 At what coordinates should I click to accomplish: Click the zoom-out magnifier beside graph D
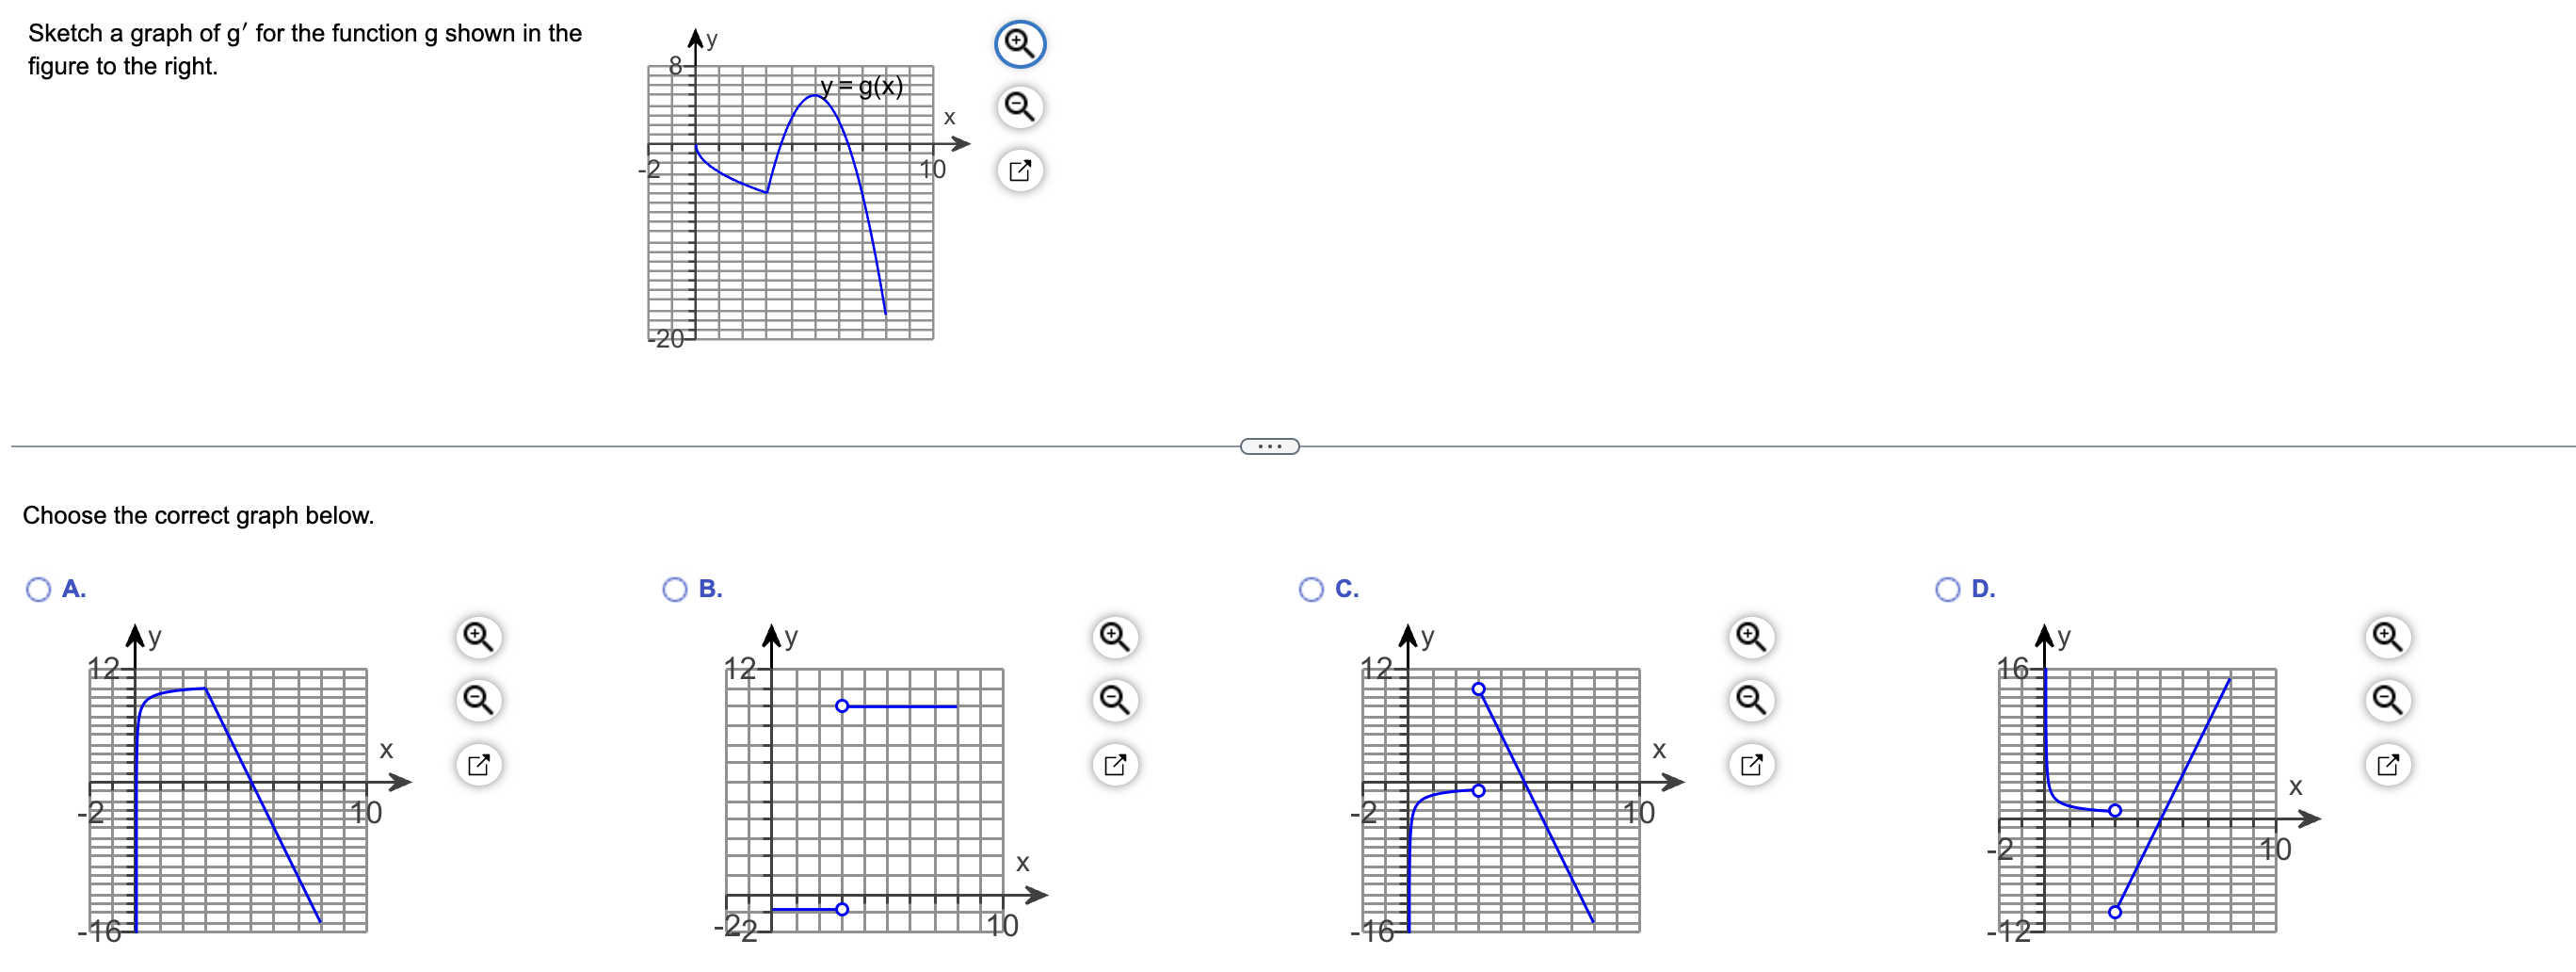[2389, 701]
